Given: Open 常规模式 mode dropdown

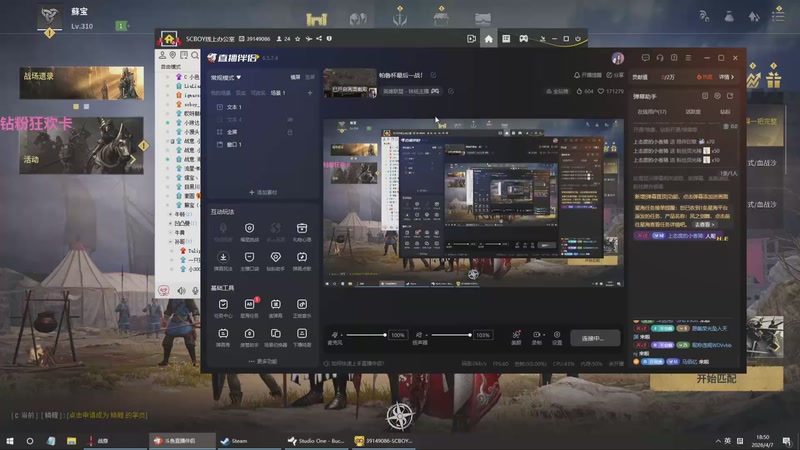Looking at the screenshot, I should click(x=226, y=78).
